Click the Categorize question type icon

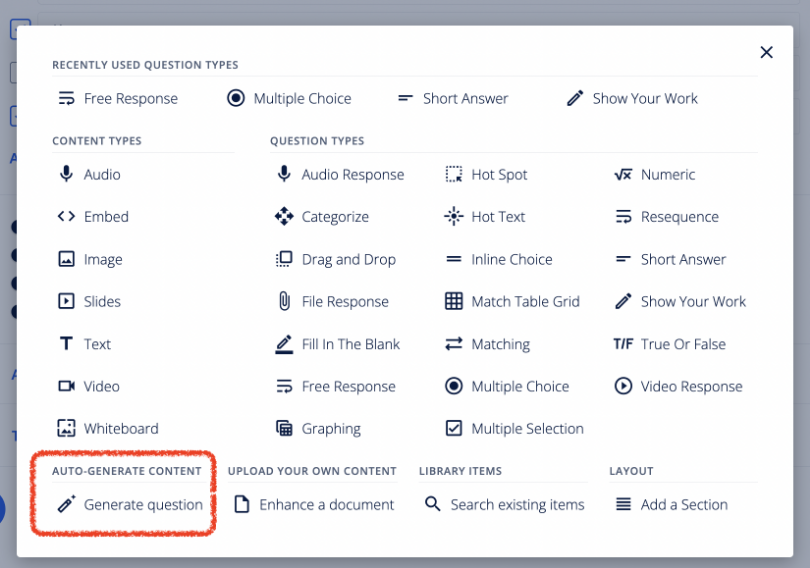tap(284, 216)
